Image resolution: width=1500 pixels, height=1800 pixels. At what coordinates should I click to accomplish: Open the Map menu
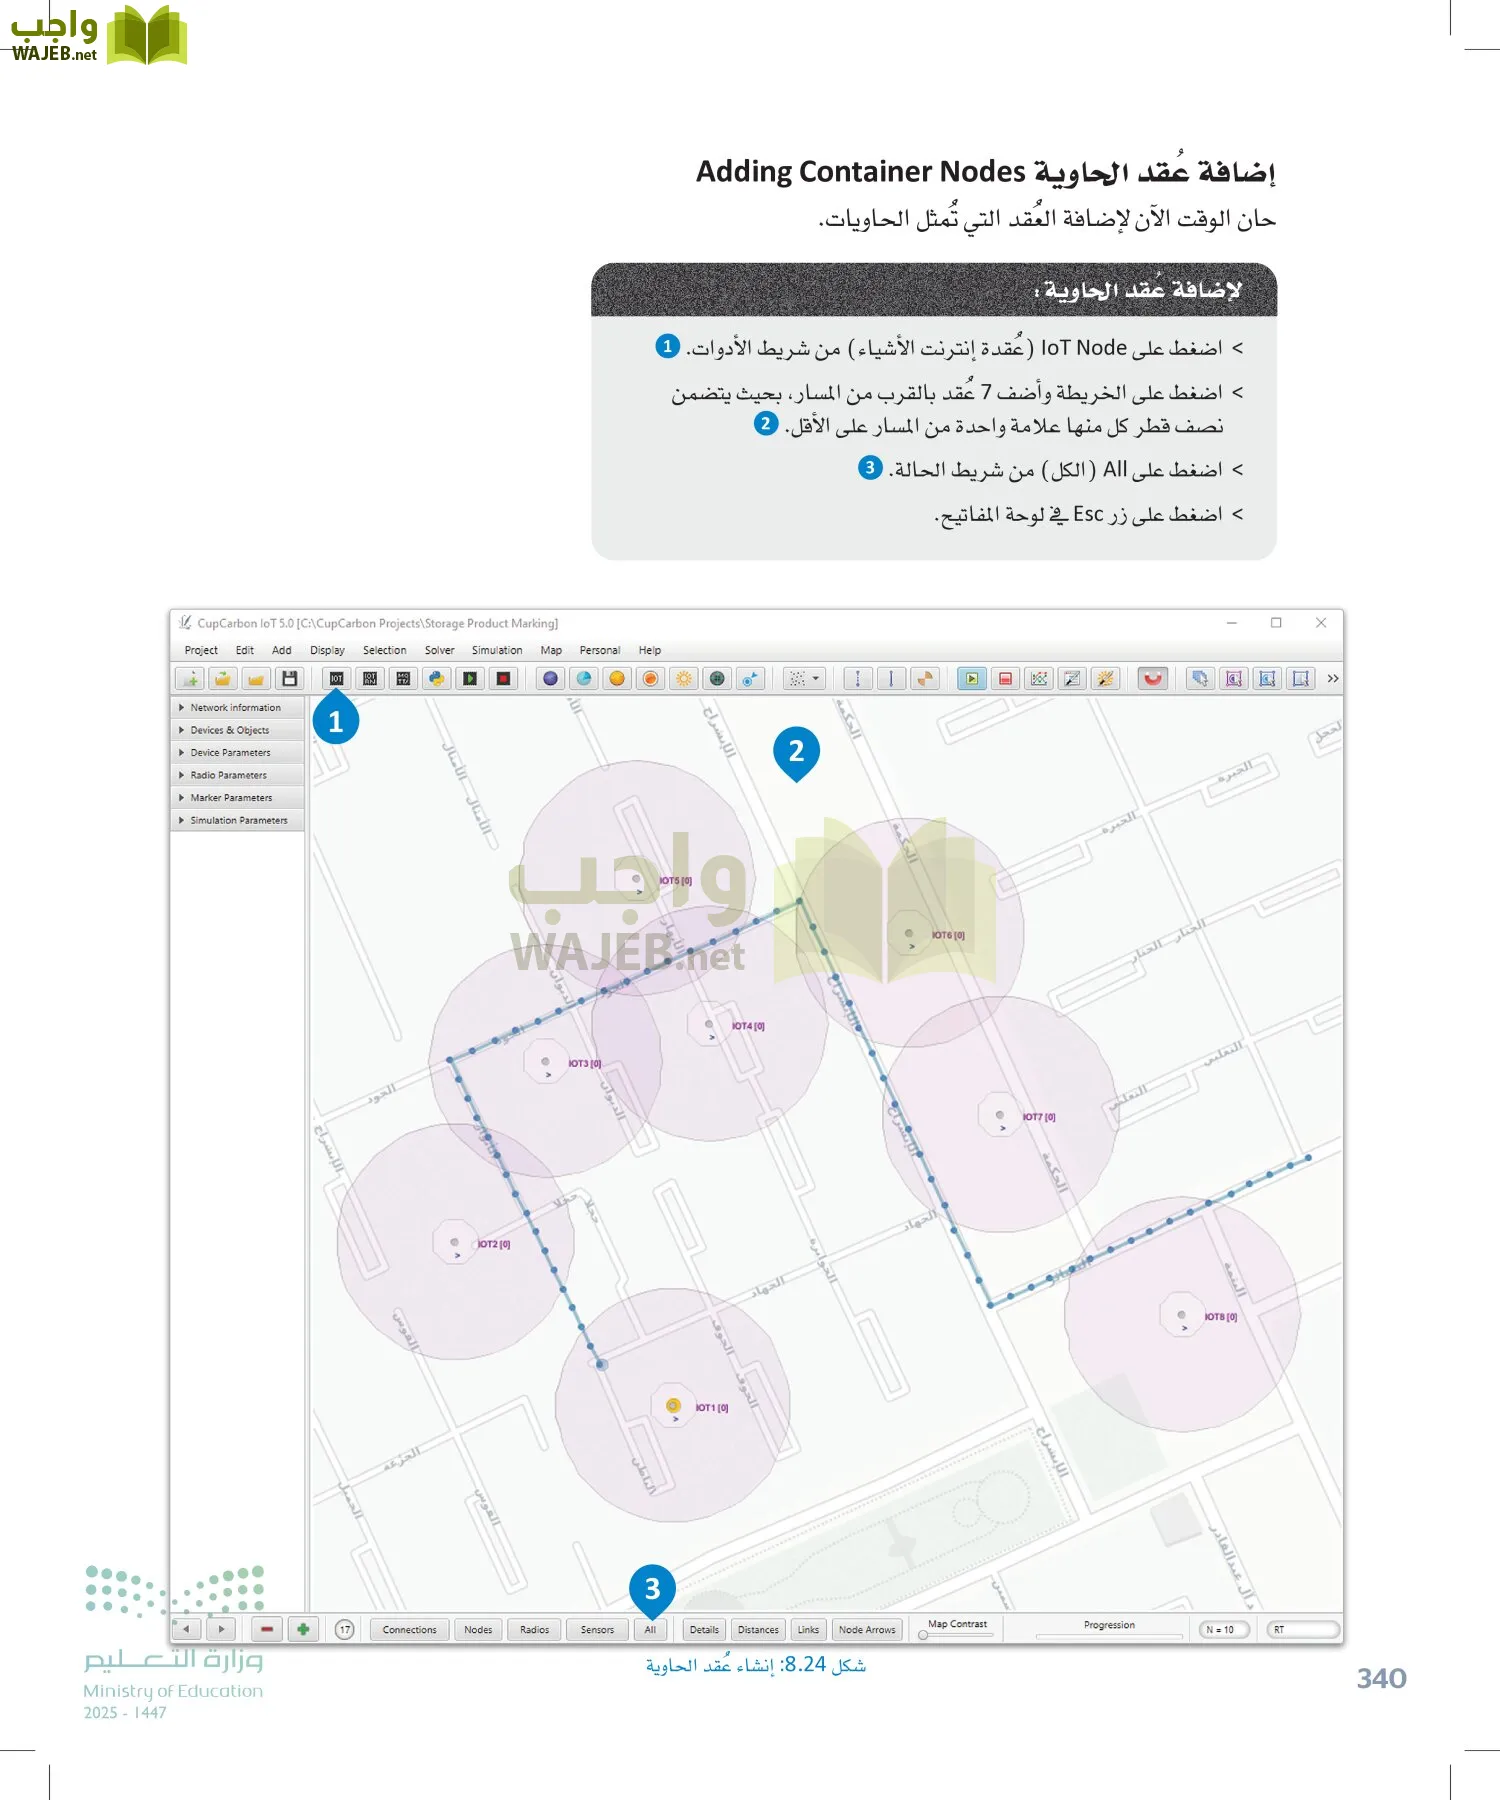click(x=551, y=650)
